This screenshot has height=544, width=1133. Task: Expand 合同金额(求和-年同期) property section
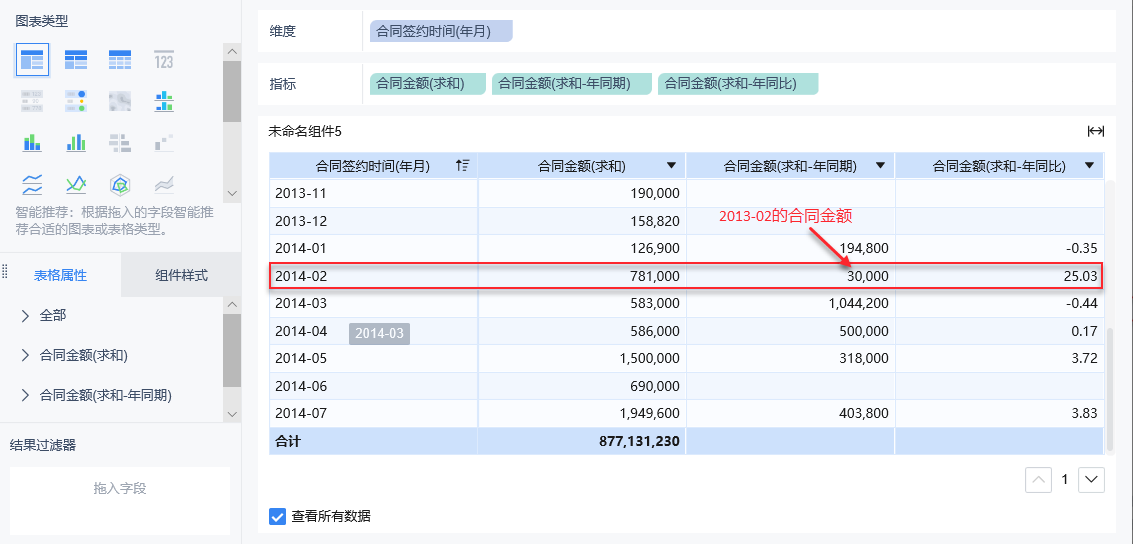pos(25,396)
